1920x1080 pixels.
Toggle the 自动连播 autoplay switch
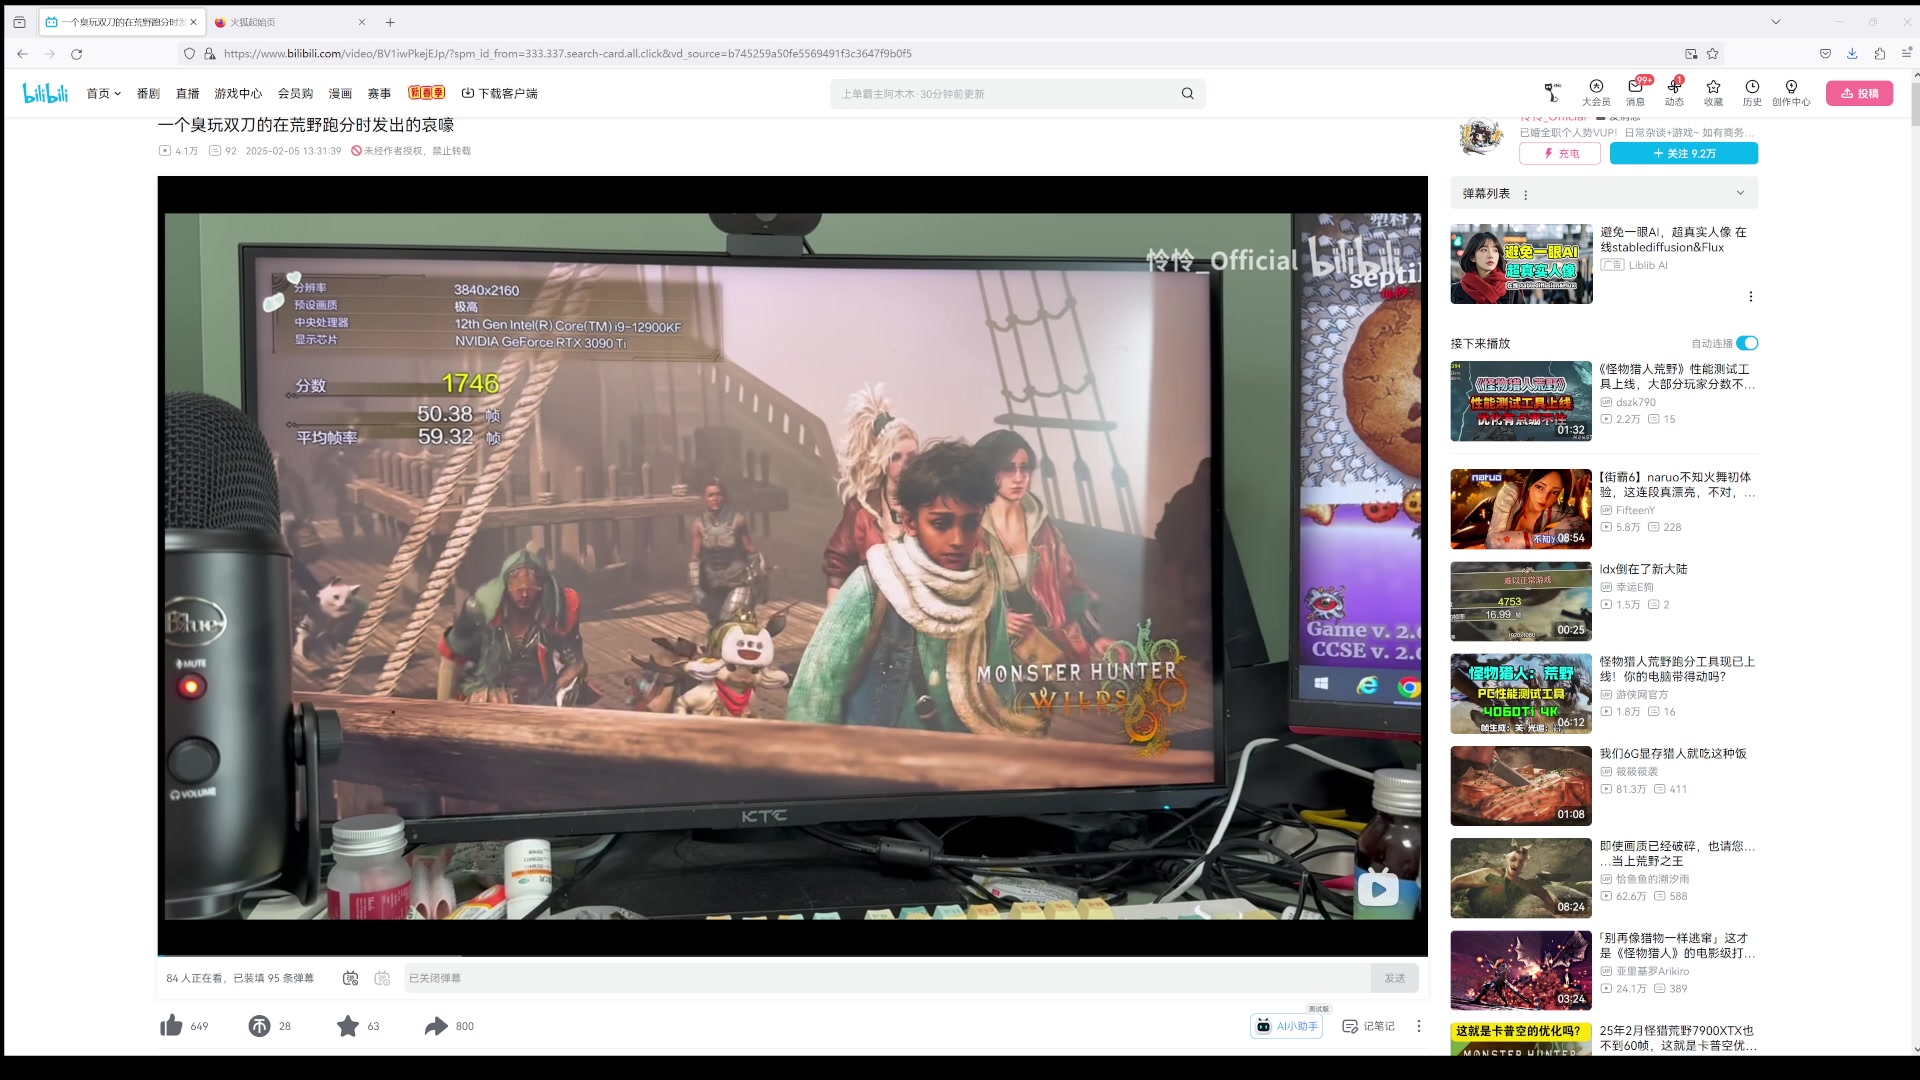[x=1747, y=343]
